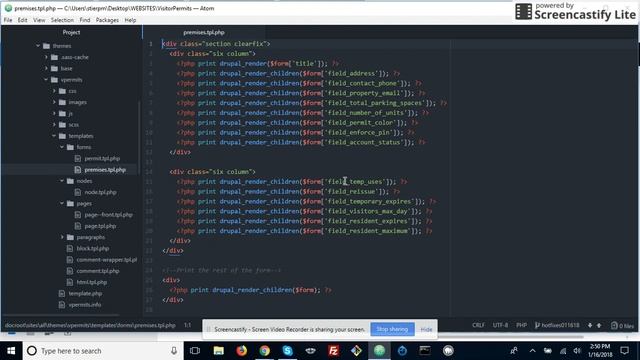Click the volume icon in system tray
The height and width of the screenshot is (360, 640).
[x=577, y=351]
